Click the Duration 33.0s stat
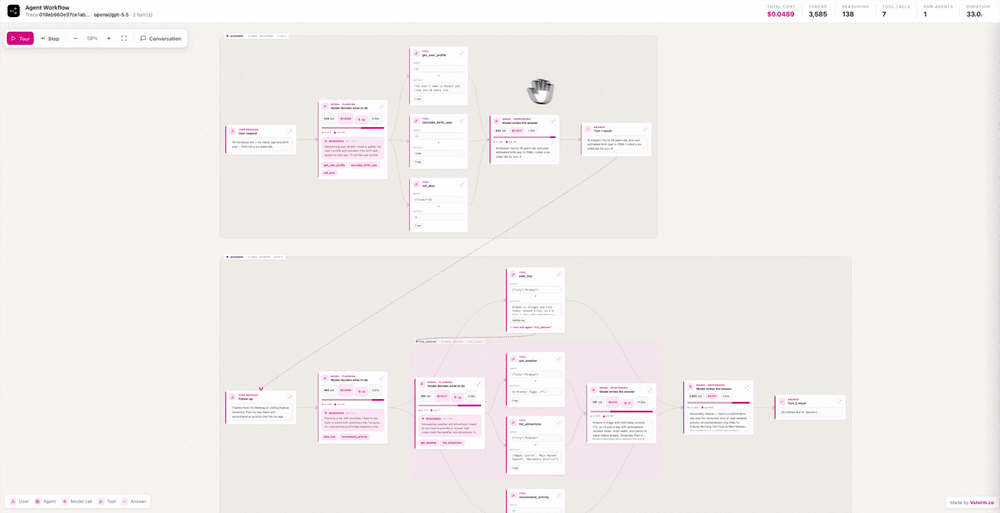This screenshot has height=513, width=1000. 978,11
